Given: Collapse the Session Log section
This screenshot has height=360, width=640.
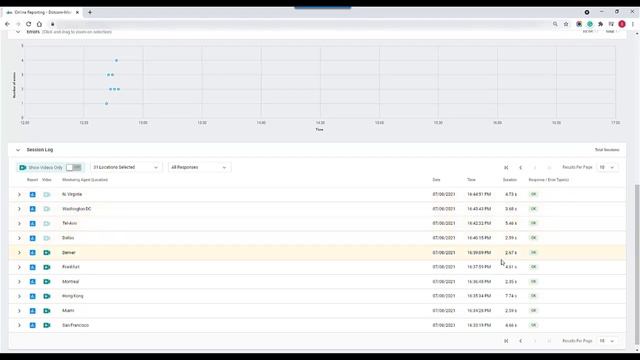Looking at the screenshot, I should (18, 150).
